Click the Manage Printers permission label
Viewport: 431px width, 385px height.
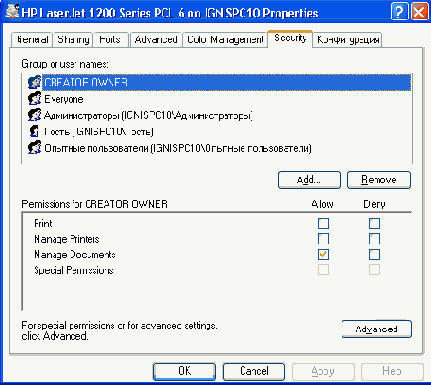click(x=67, y=239)
